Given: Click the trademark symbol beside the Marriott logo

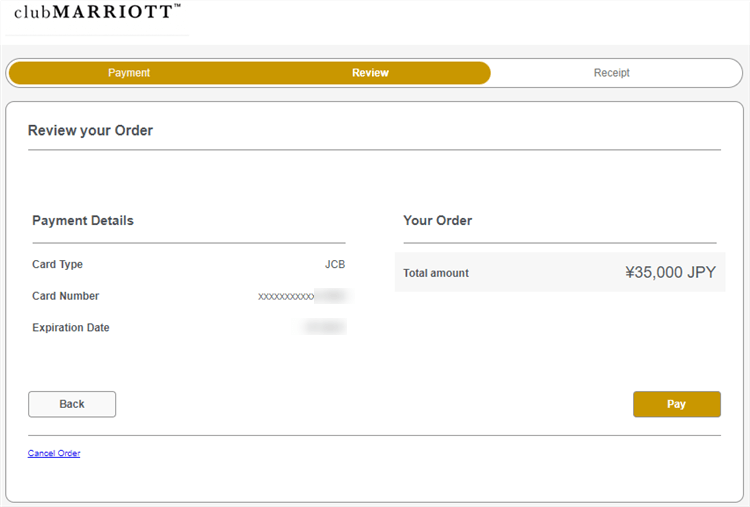Looking at the screenshot, I should click(x=177, y=6).
